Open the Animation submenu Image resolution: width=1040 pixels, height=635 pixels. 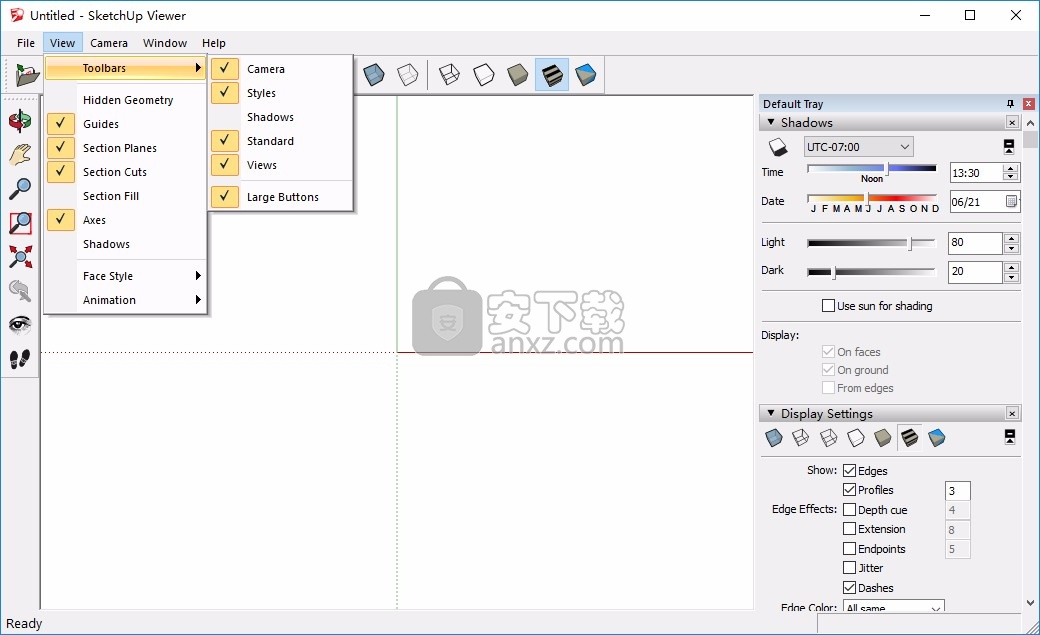point(126,300)
